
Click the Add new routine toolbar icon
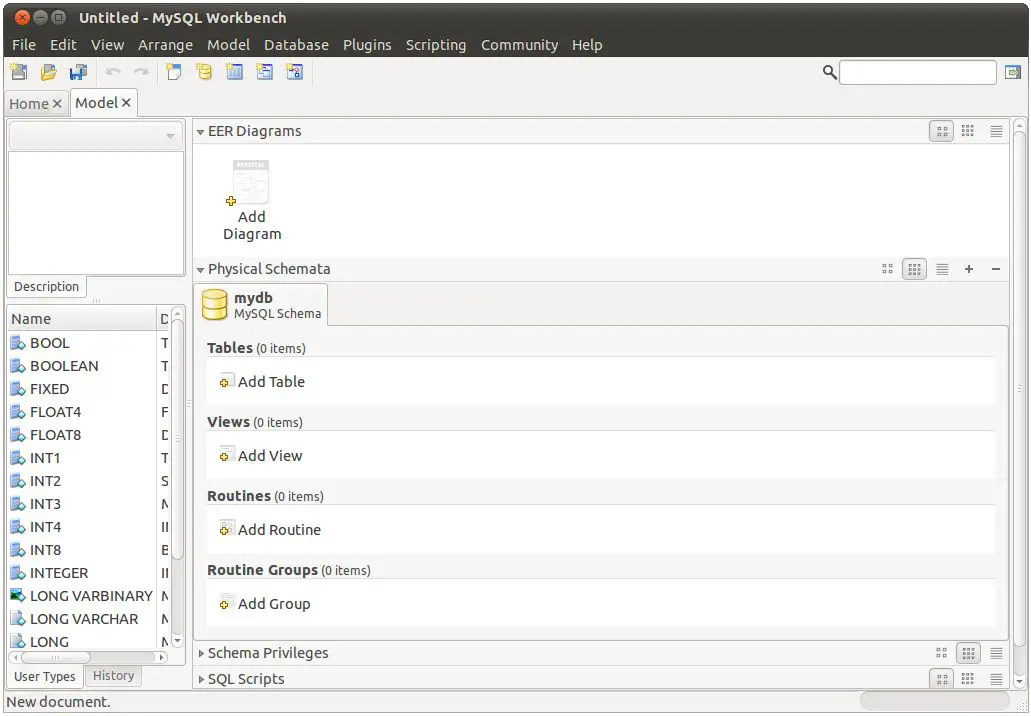pyautogui.click(x=294, y=72)
